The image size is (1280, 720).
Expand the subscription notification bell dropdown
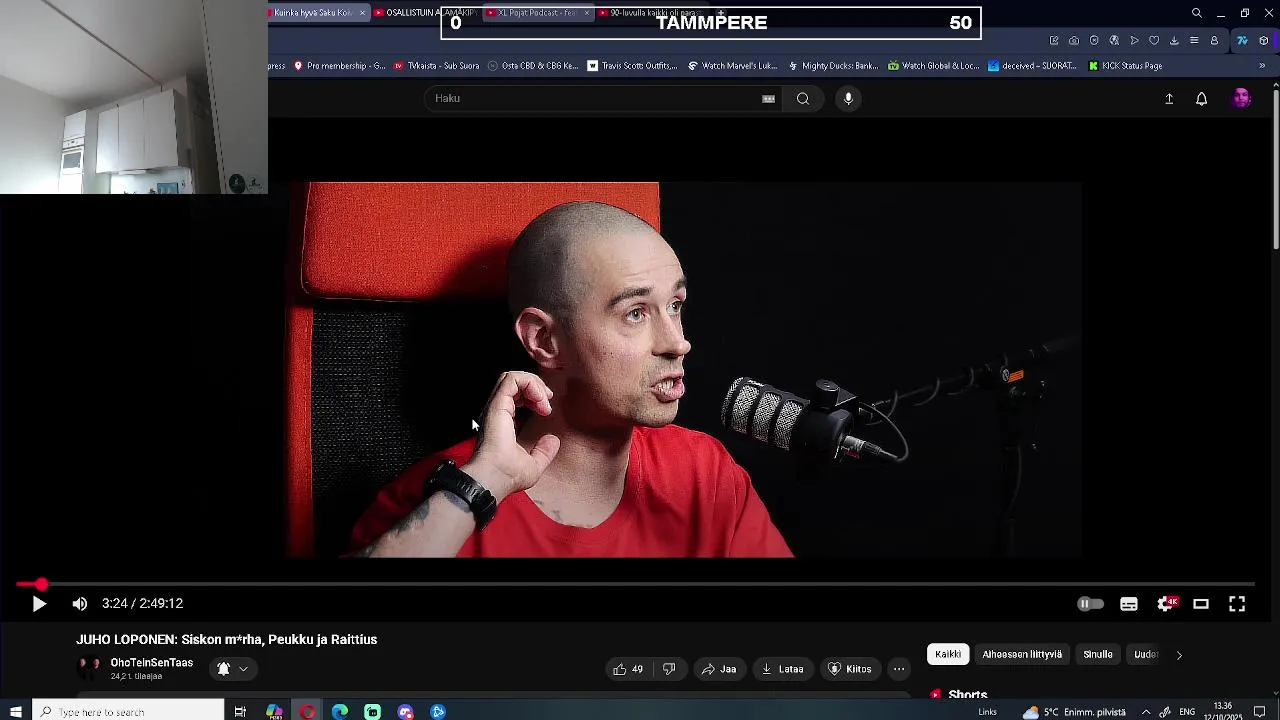pyautogui.click(x=232, y=669)
